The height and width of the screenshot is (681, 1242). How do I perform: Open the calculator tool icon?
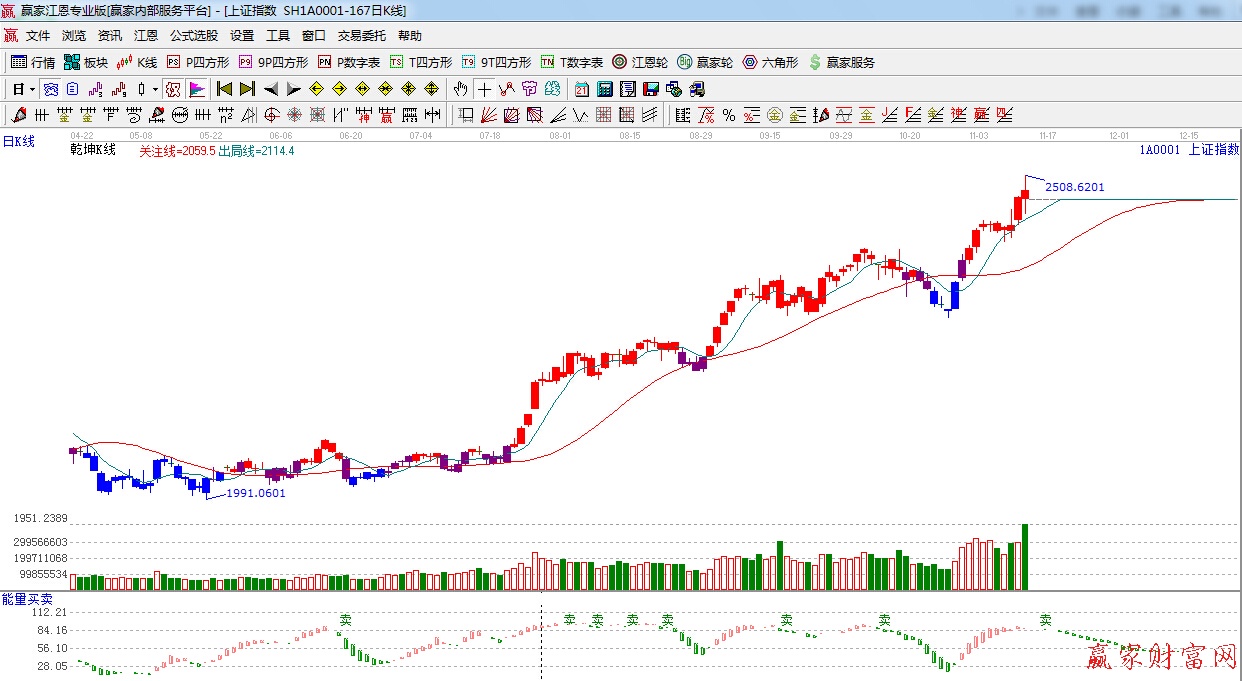coord(605,89)
